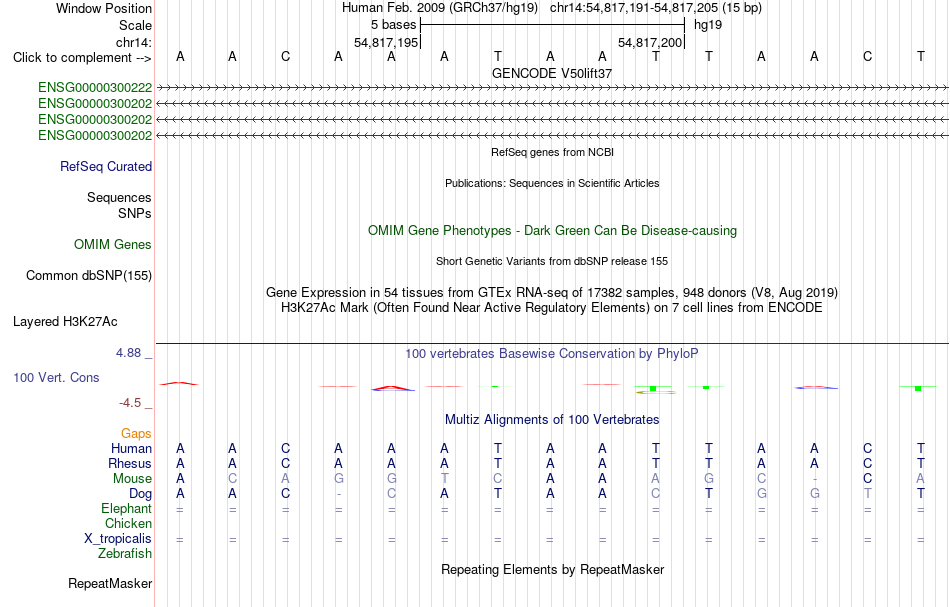
Task: Click the PhyloP maximum value 4.88
Action: point(128,353)
